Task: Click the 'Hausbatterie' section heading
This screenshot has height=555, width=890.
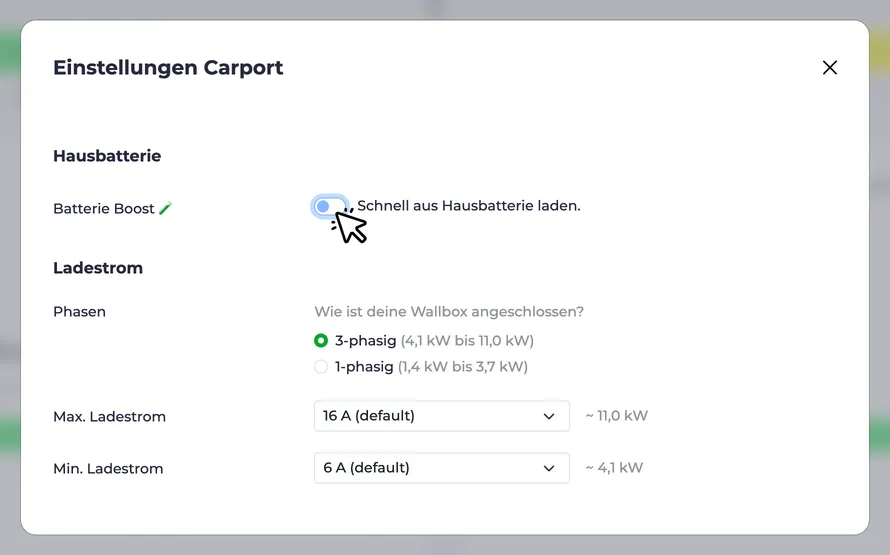Action: [x=107, y=155]
